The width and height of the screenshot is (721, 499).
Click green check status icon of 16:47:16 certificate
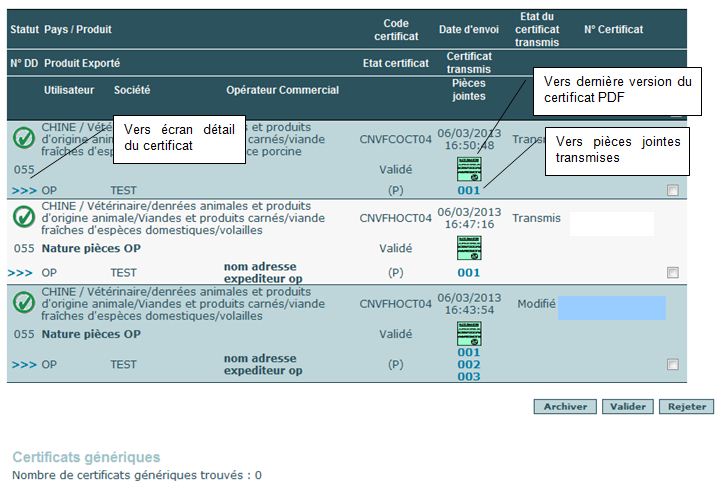[24, 217]
